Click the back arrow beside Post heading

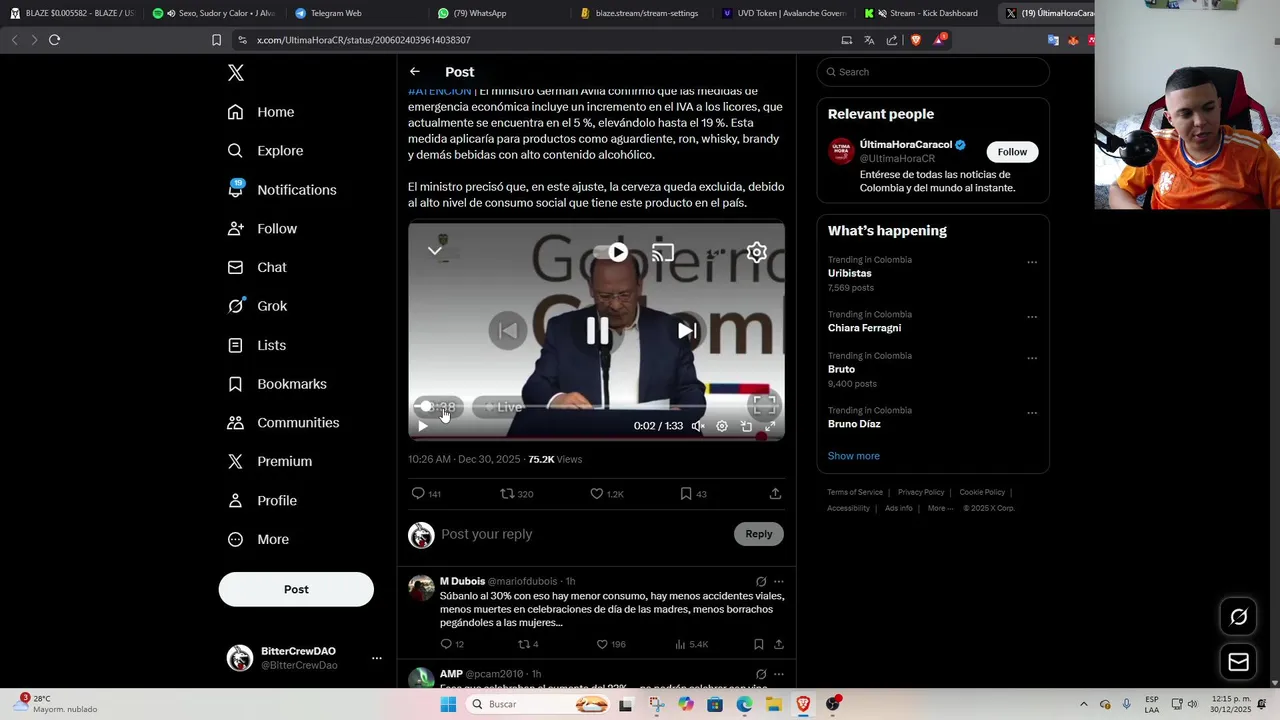point(415,72)
